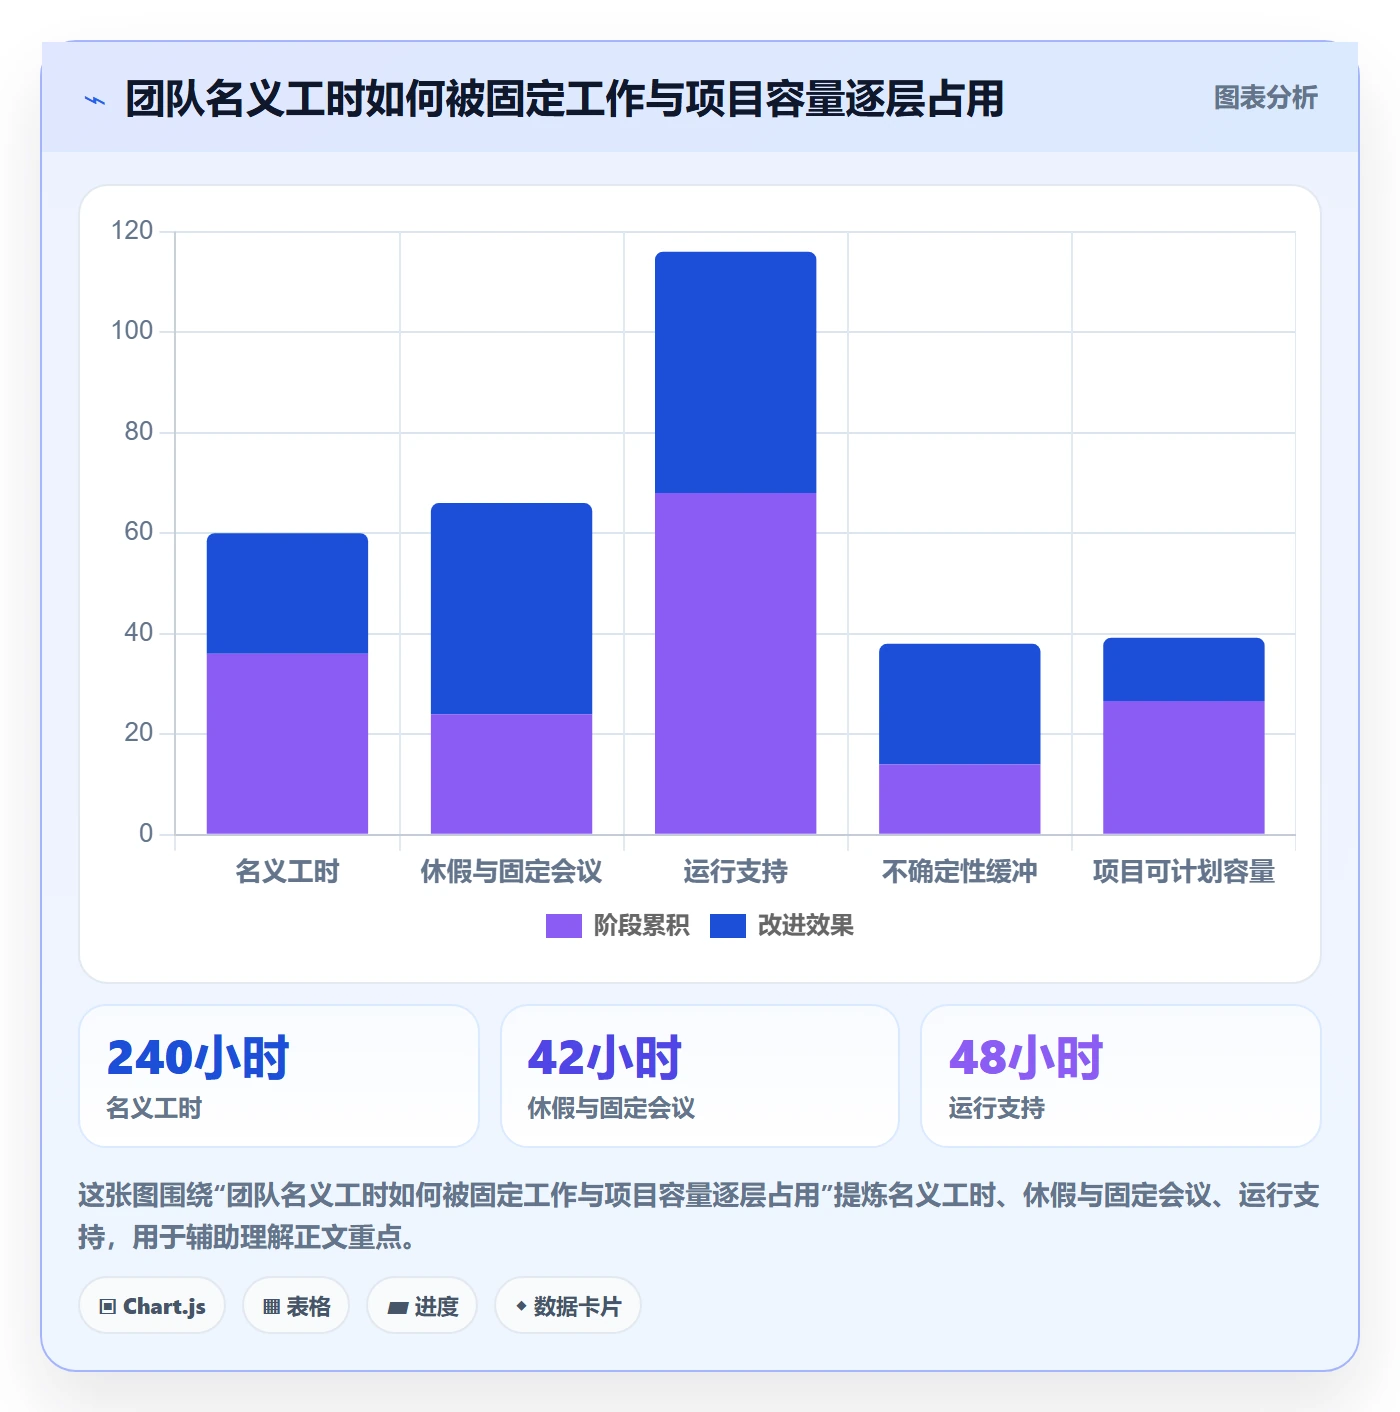Click the blue segment of 休假与固定会议 bar
1400x1412 pixels.
click(x=511, y=608)
